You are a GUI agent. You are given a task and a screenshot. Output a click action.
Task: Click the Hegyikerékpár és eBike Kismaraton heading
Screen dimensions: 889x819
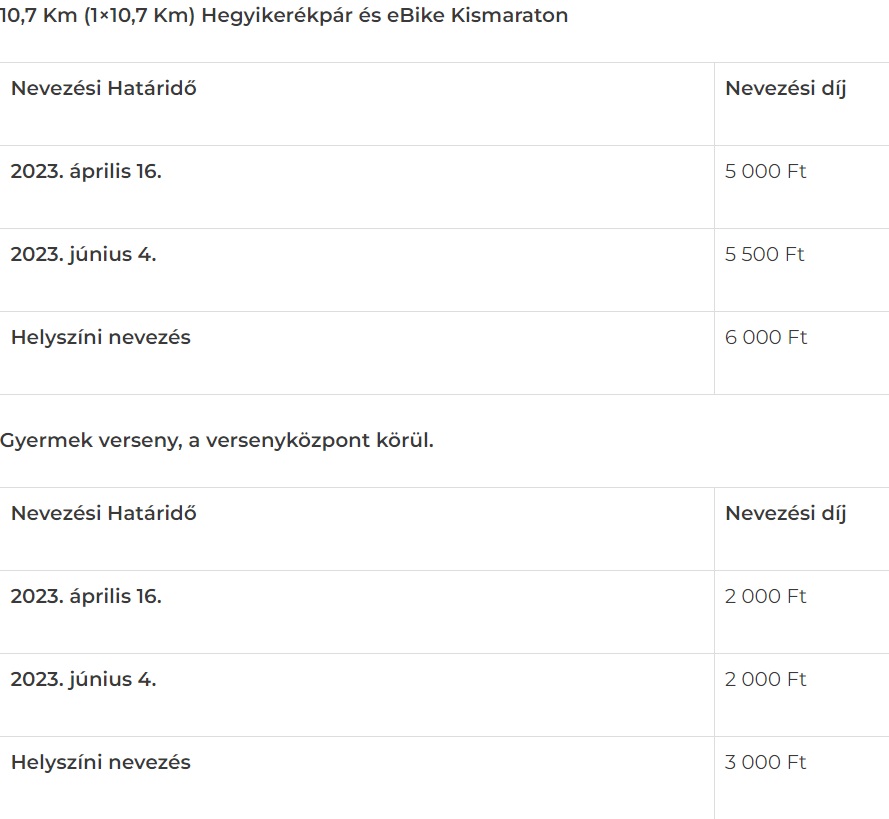283,15
